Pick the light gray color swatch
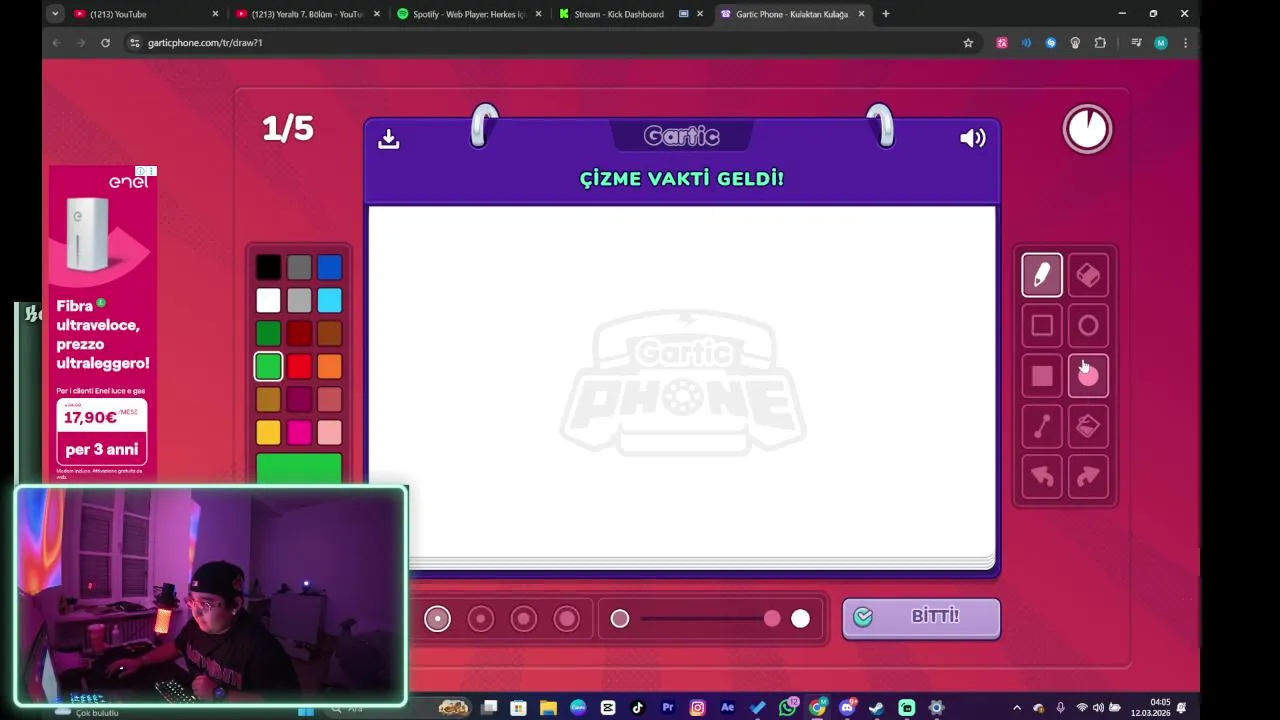Viewport: 1280px width, 720px height. tap(299, 300)
